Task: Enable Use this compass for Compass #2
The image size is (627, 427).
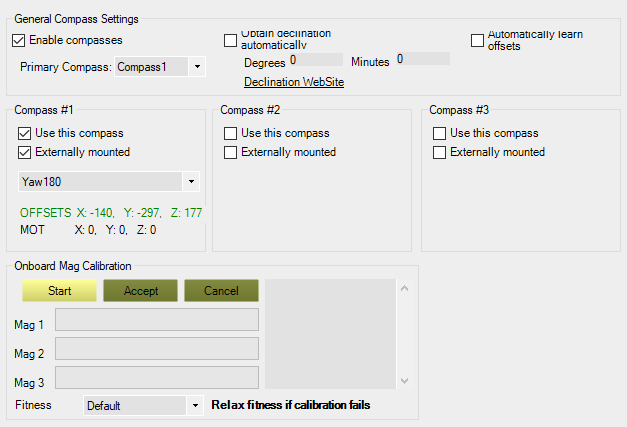Action: [x=230, y=134]
